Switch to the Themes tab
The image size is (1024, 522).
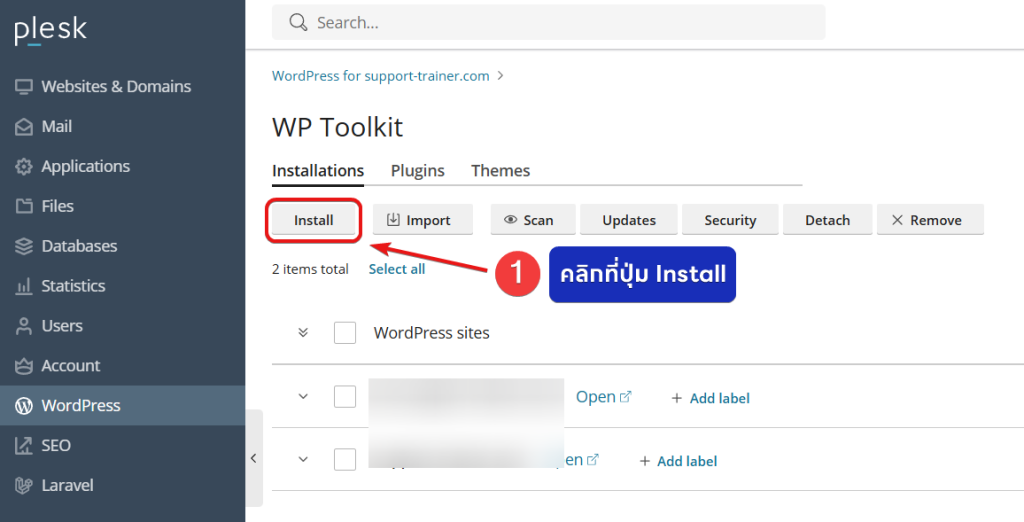point(500,171)
